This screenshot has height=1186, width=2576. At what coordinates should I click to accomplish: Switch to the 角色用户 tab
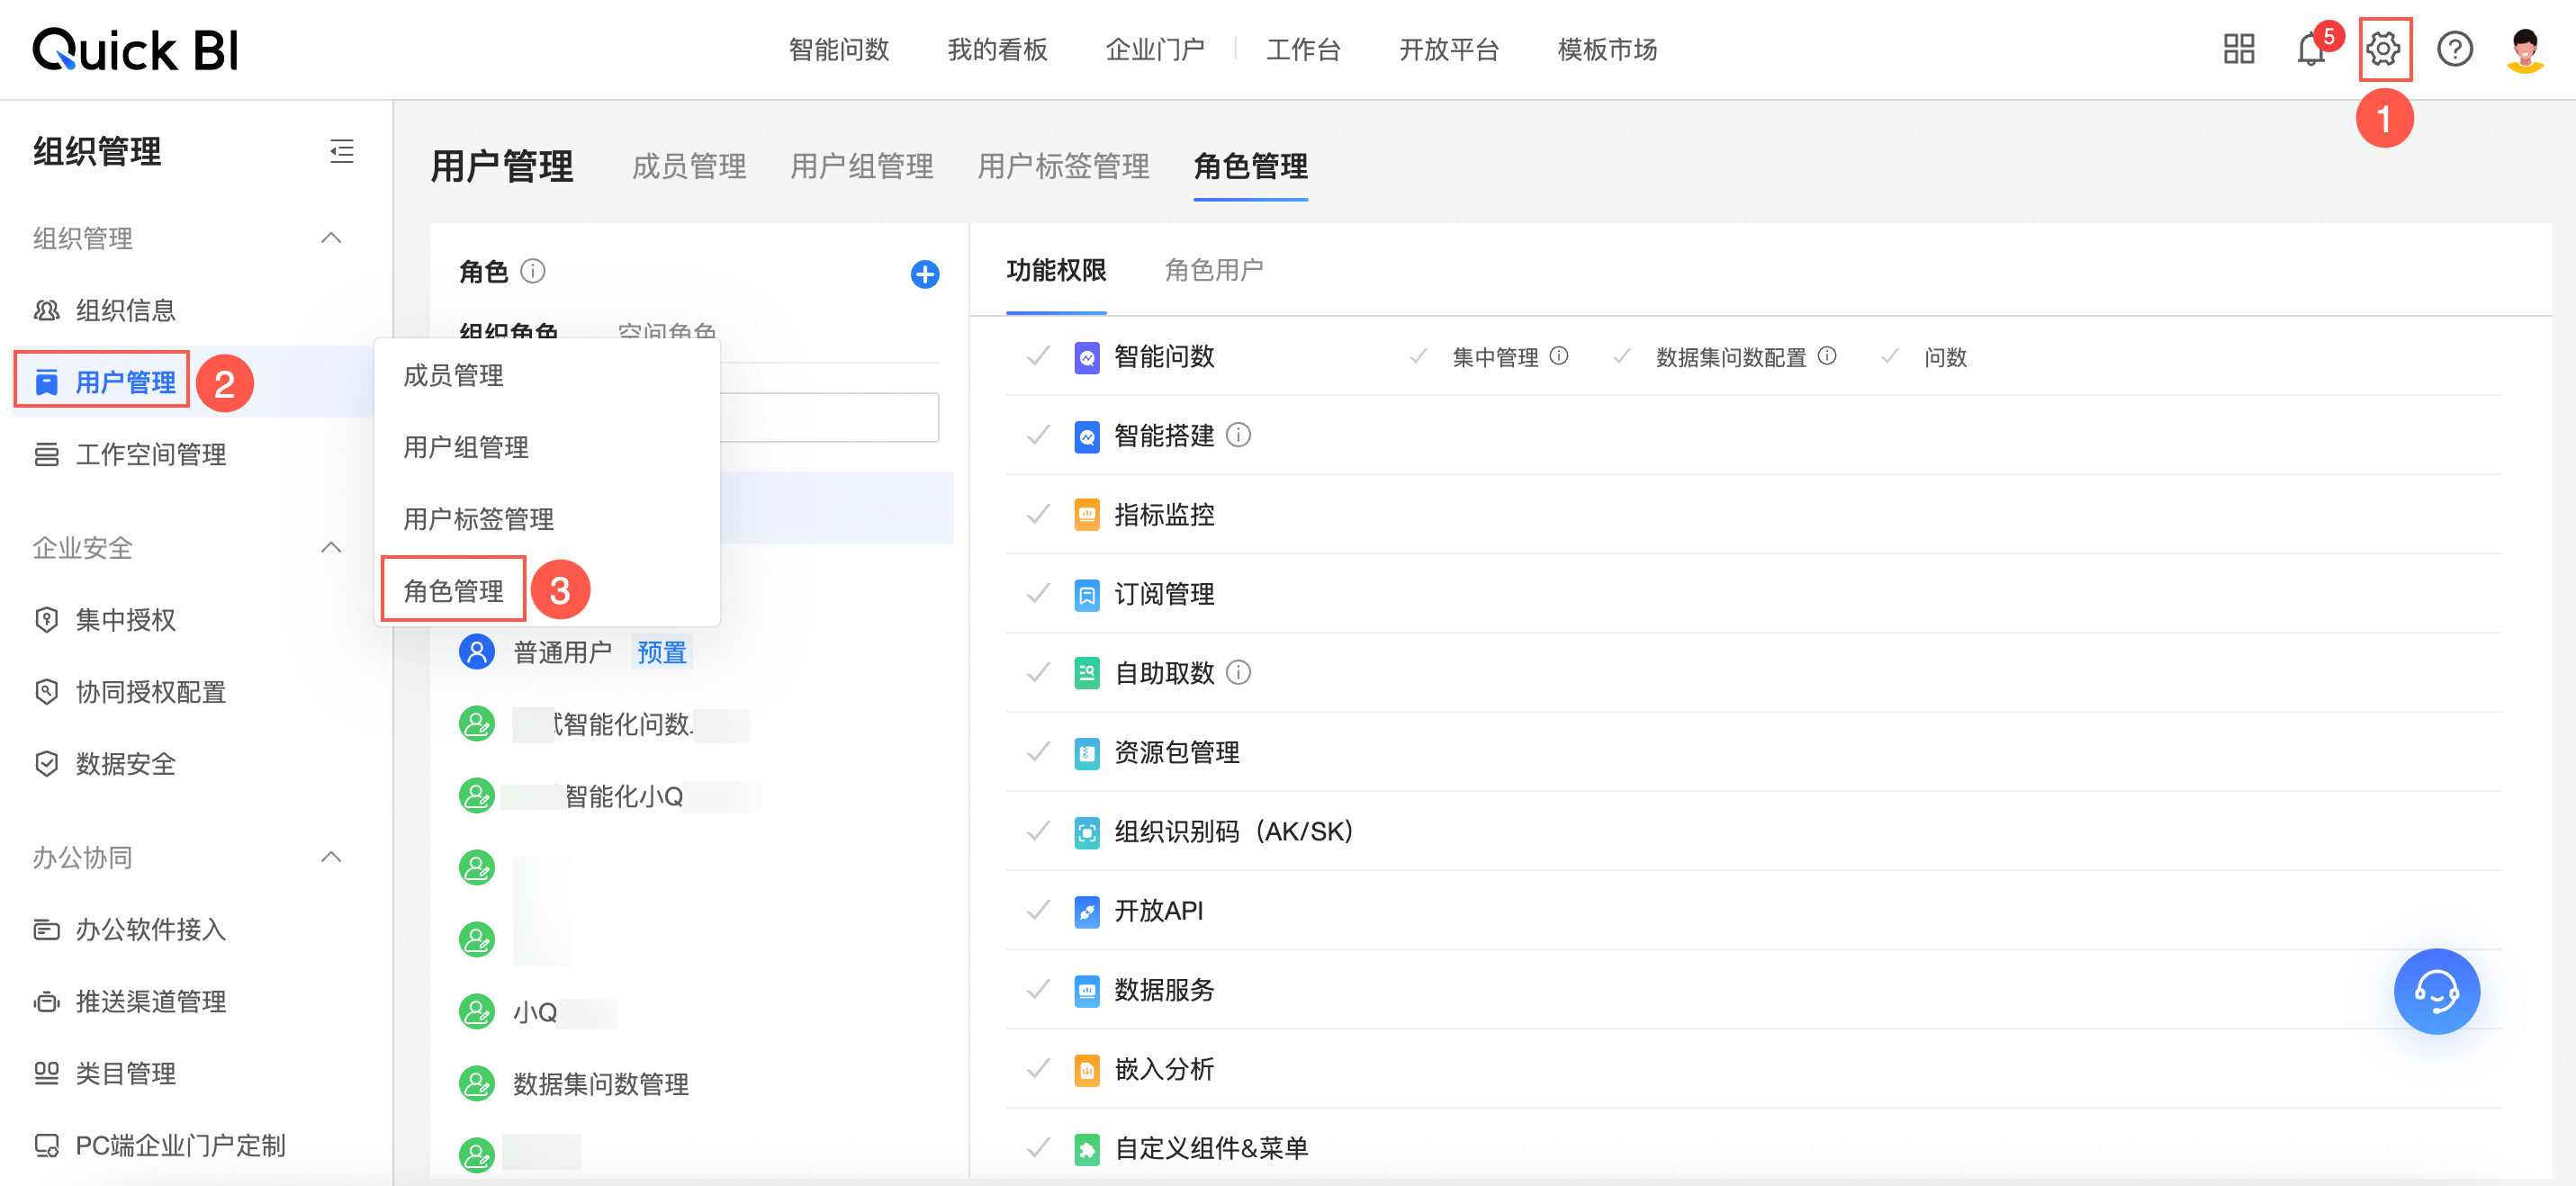1214,270
